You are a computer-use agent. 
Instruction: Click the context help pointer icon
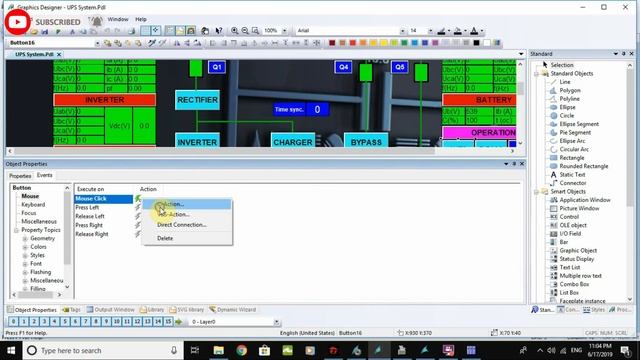pyautogui.click(x=219, y=31)
